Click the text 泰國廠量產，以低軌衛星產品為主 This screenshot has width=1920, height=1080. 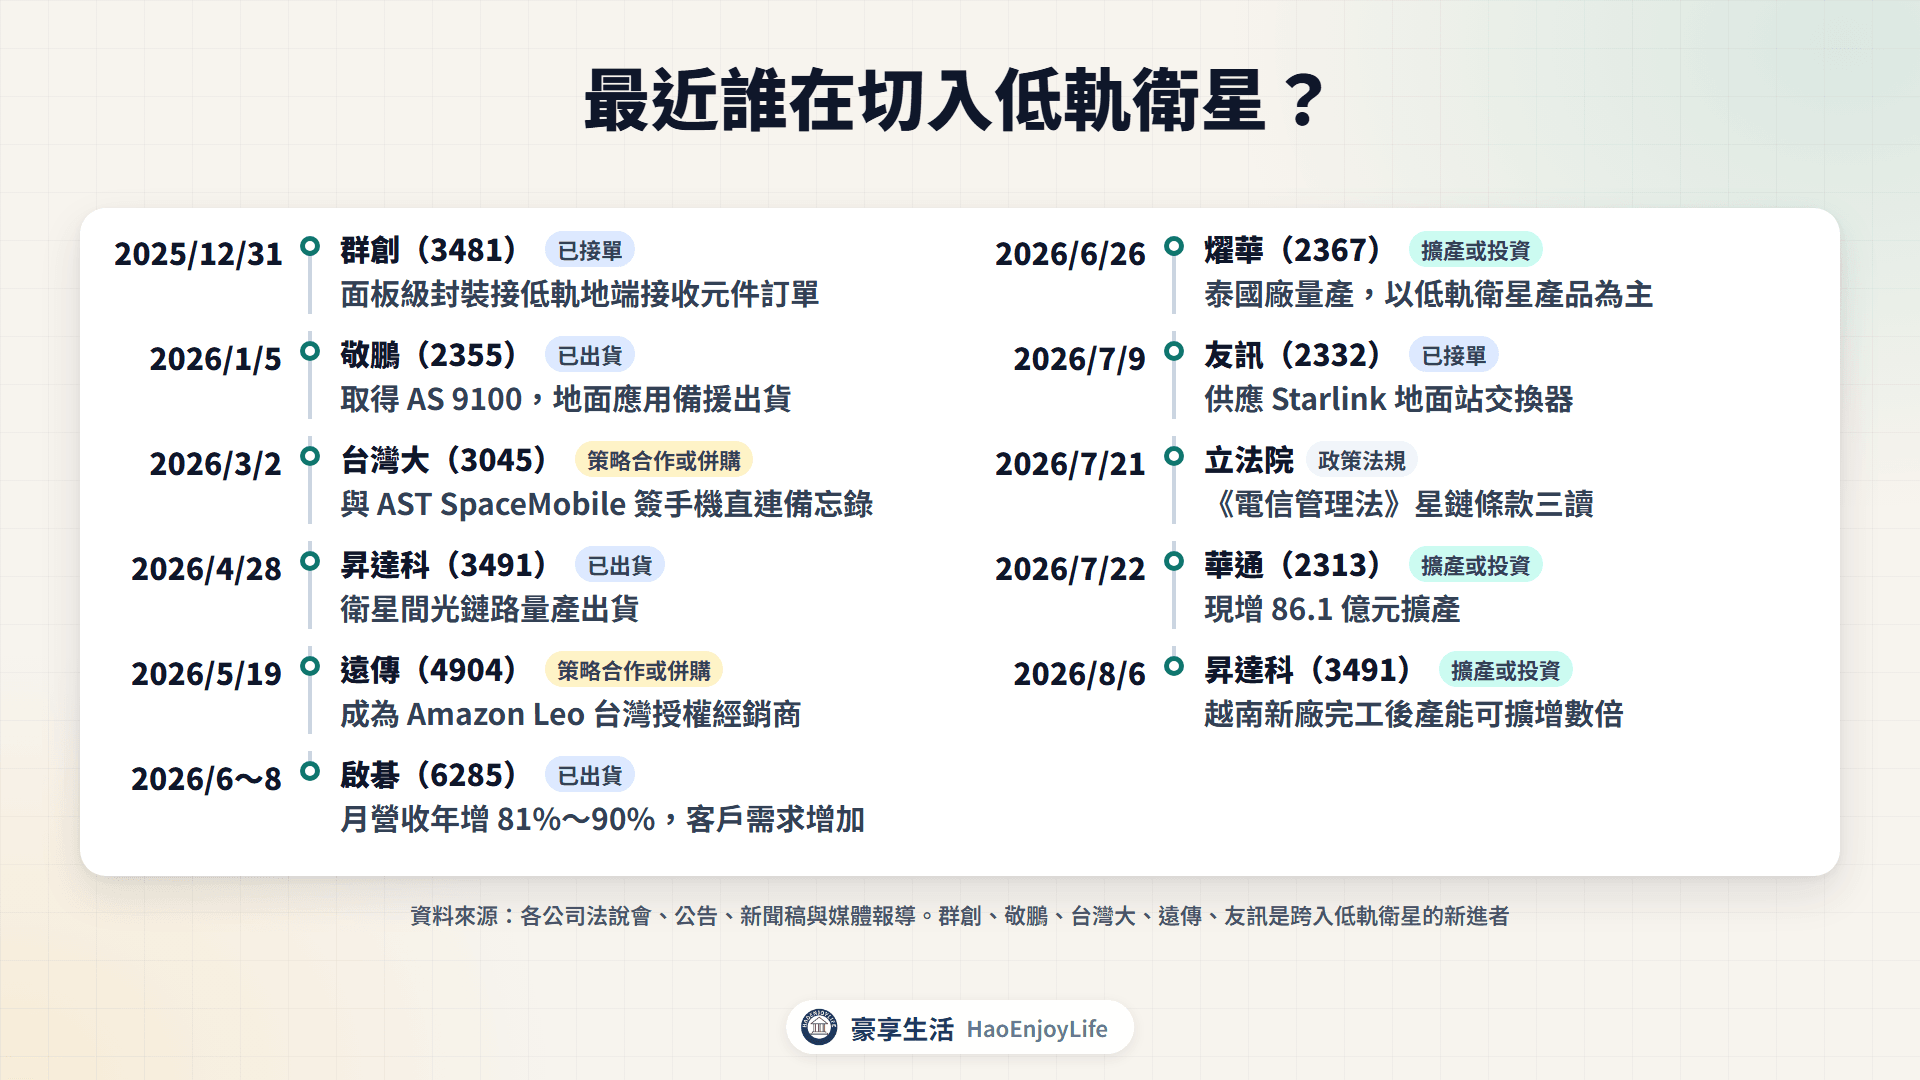pyautogui.click(x=1429, y=294)
